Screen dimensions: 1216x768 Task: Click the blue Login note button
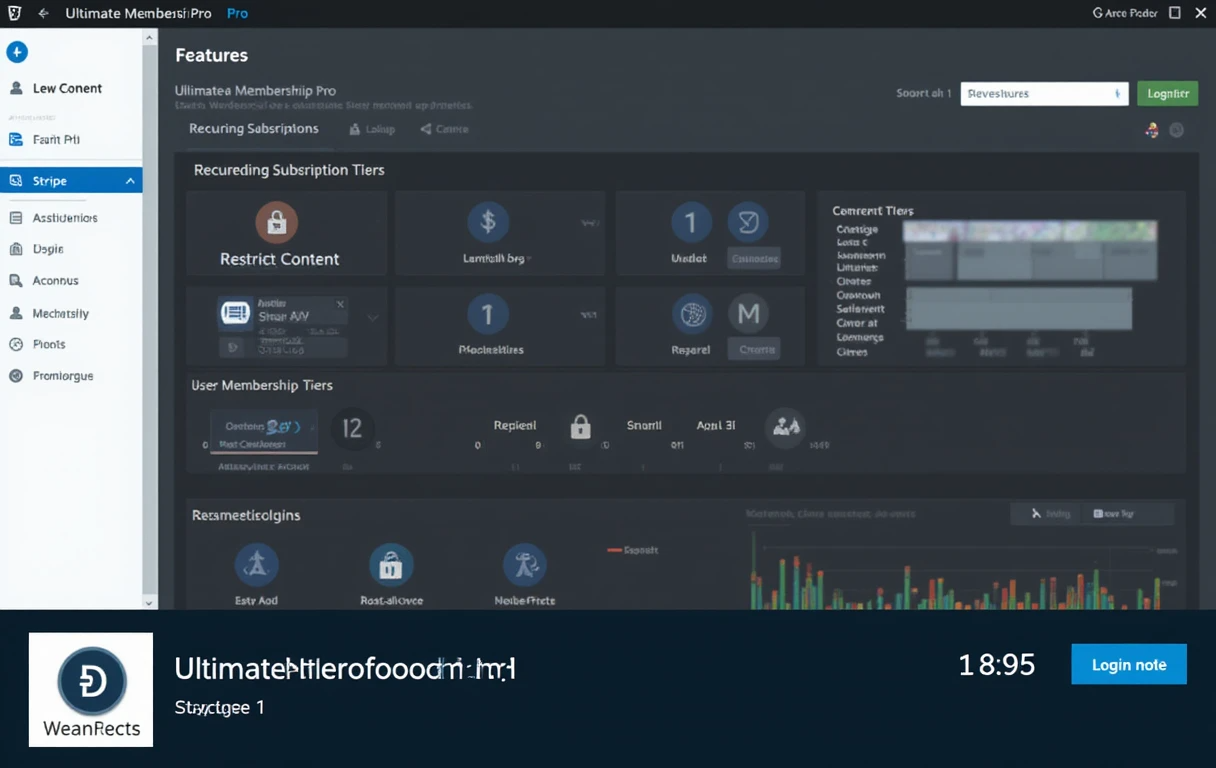pyautogui.click(x=1129, y=664)
